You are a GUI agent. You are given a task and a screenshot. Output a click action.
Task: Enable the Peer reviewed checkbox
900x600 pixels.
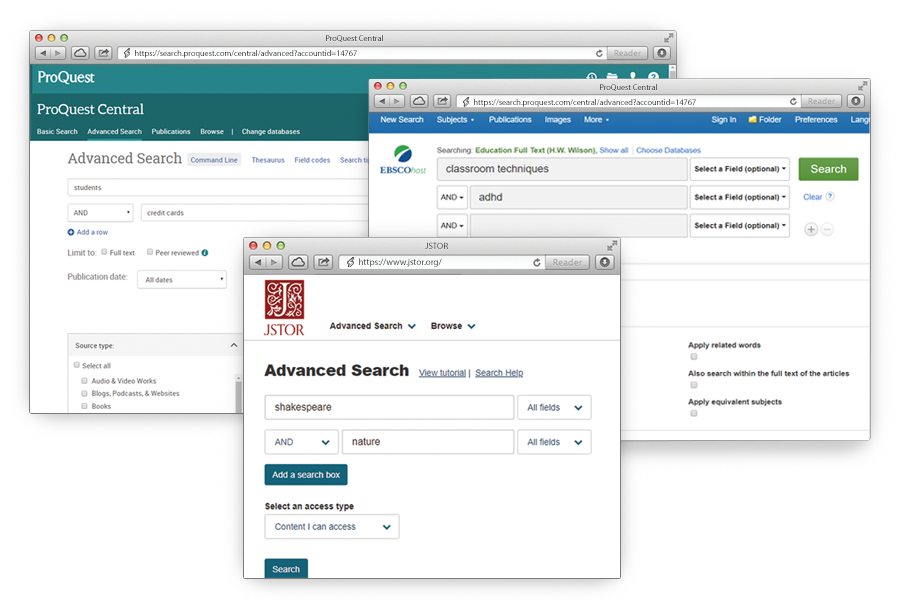(148, 253)
